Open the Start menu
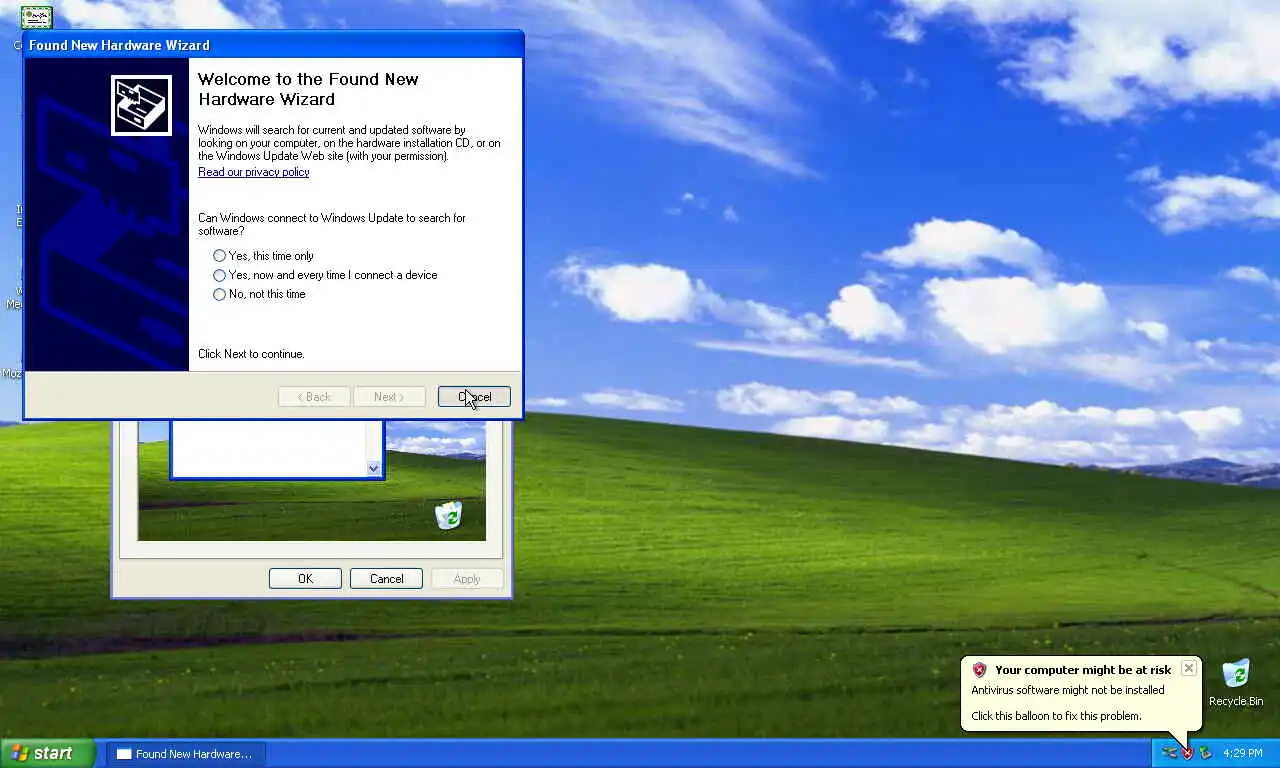Viewport: 1280px width, 768px height. tap(47, 753)
